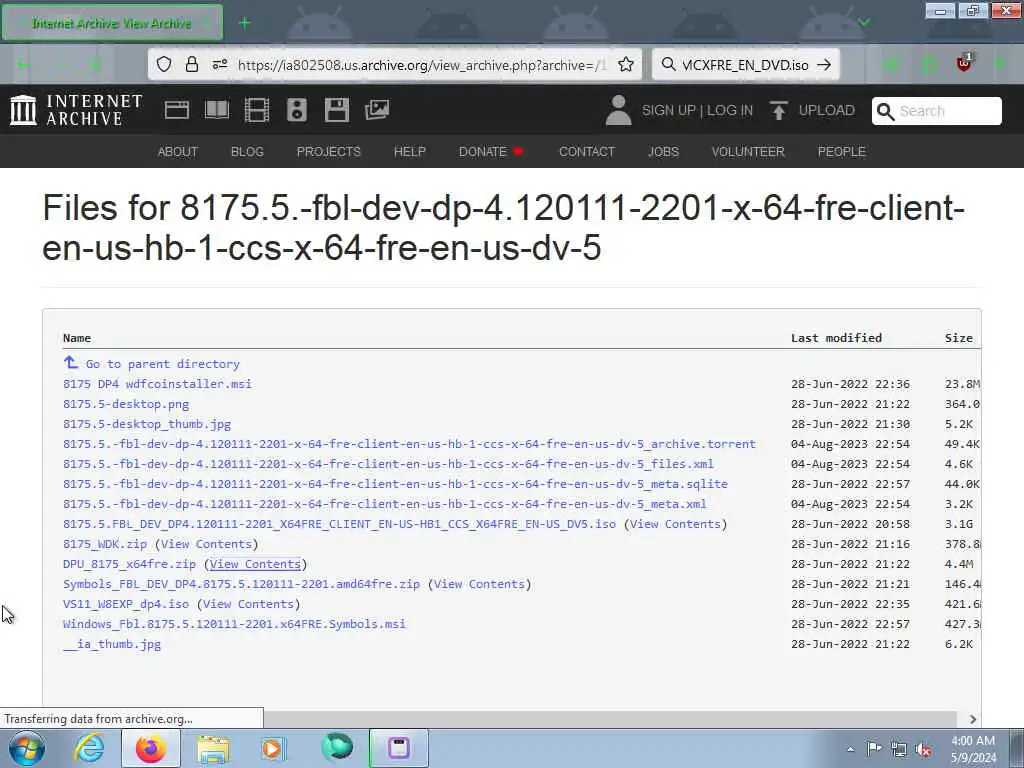This screenshot has height=768, width=1024.
Task: View Contents of the DV5.iso file
Action: 675,524
